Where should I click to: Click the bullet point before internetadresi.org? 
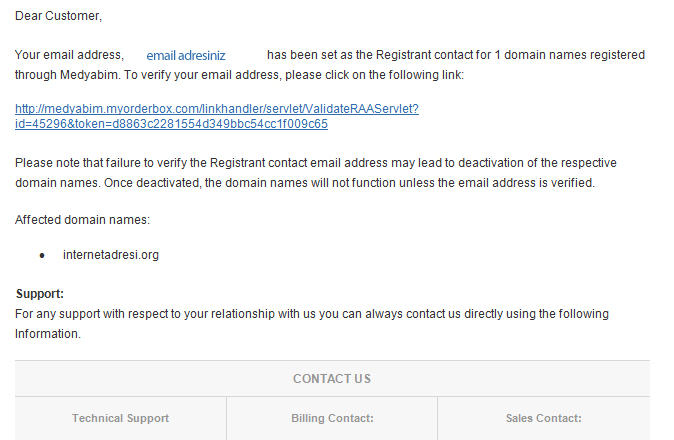(42, 256)
